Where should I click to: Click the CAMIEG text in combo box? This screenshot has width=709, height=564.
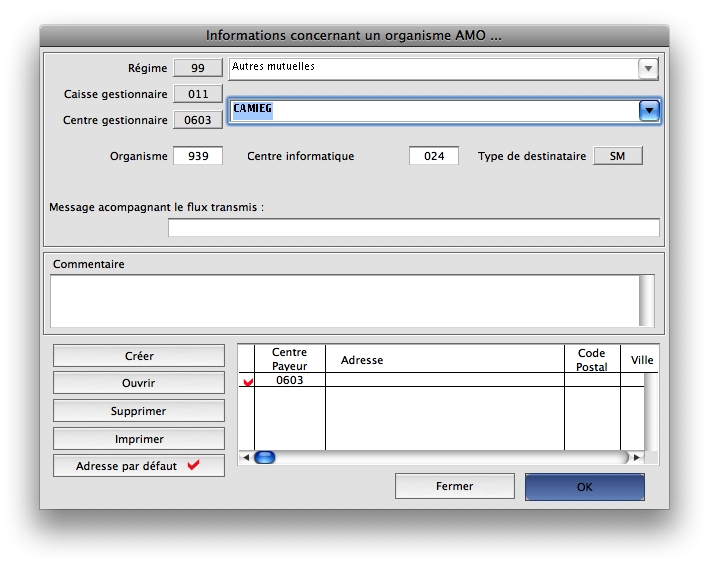[252, 109]
